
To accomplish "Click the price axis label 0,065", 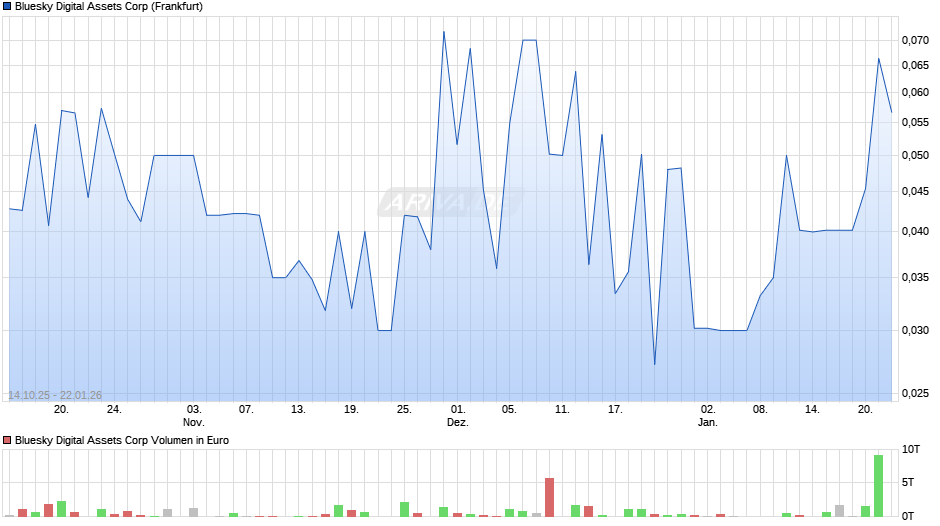I will pos(915,65).
